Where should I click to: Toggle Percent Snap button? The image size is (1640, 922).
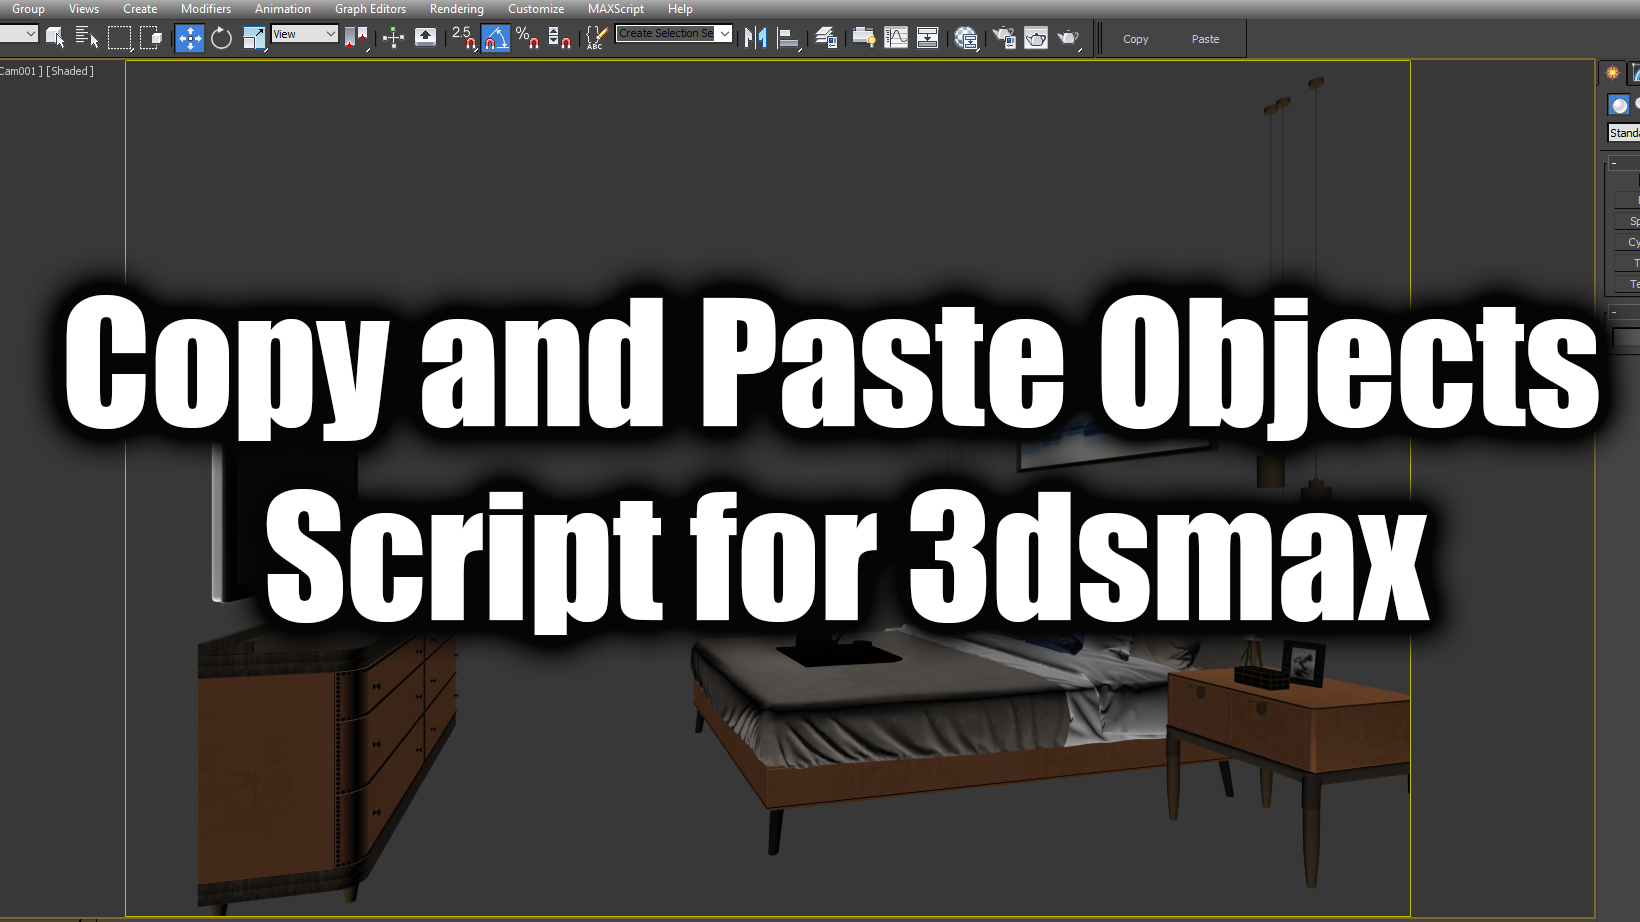tap(528, 38)
